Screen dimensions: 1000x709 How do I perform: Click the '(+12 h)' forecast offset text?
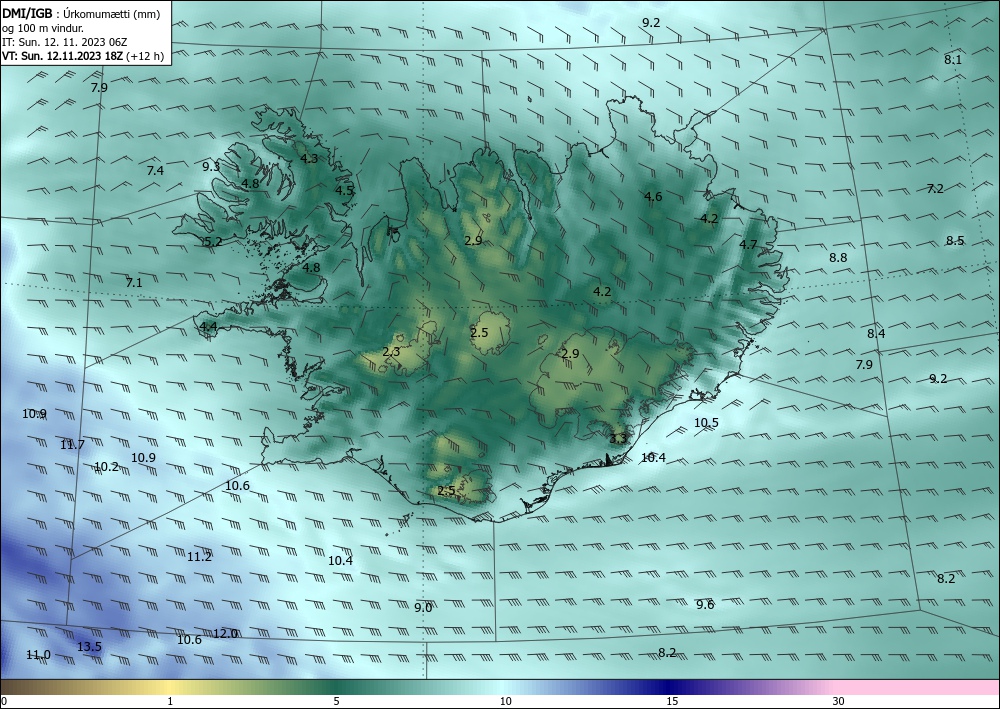tap(145, 56)
